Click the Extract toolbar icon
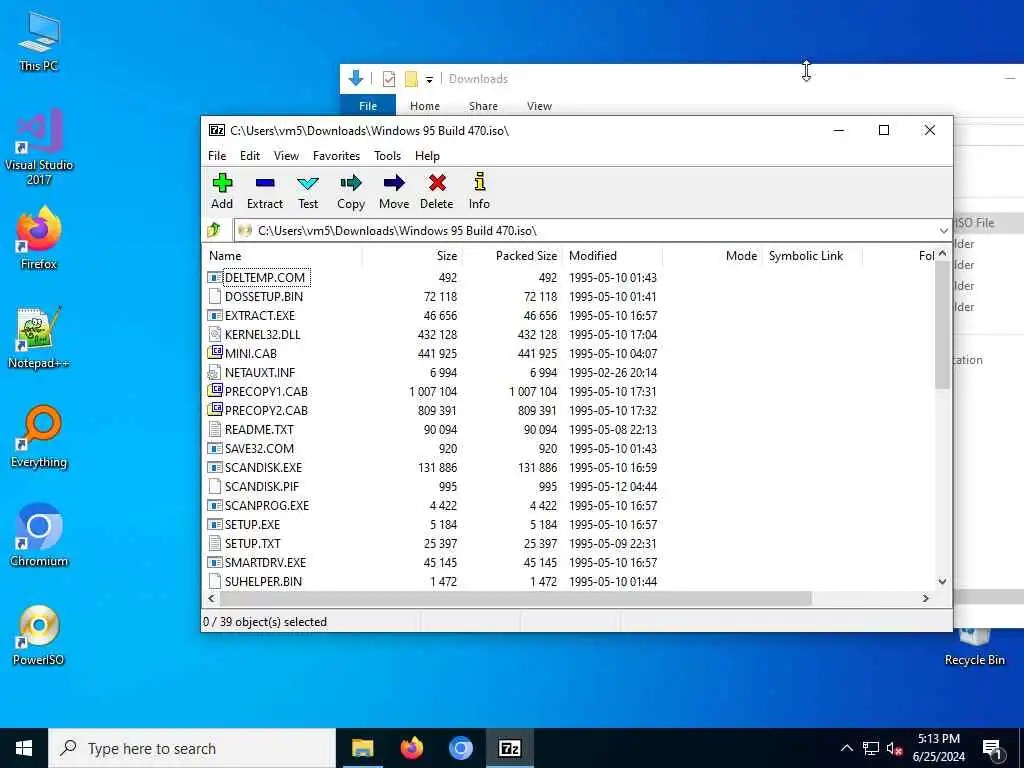Image resolution: width=1024 pixels, height=768 pixels. pos(264,191)
